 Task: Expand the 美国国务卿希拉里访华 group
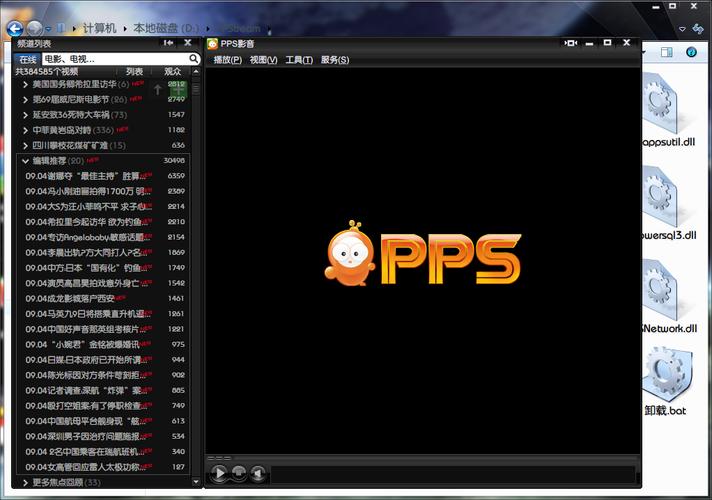tap(25, 84)
